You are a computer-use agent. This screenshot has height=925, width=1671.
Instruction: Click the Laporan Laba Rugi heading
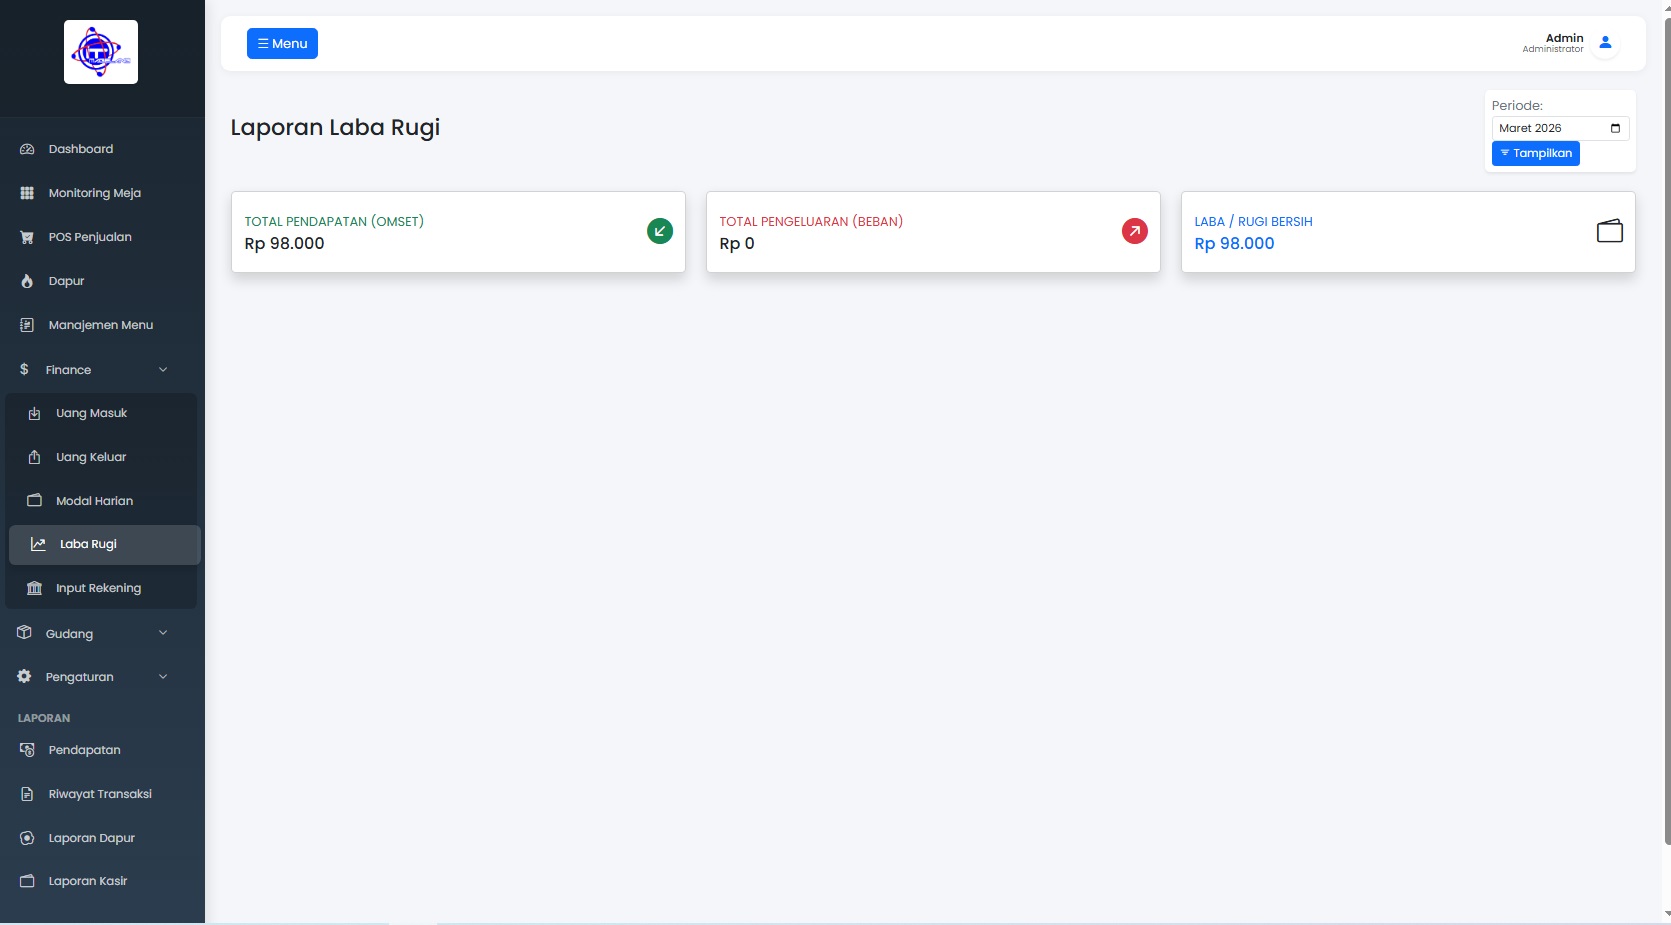click(x=335, y=128)
